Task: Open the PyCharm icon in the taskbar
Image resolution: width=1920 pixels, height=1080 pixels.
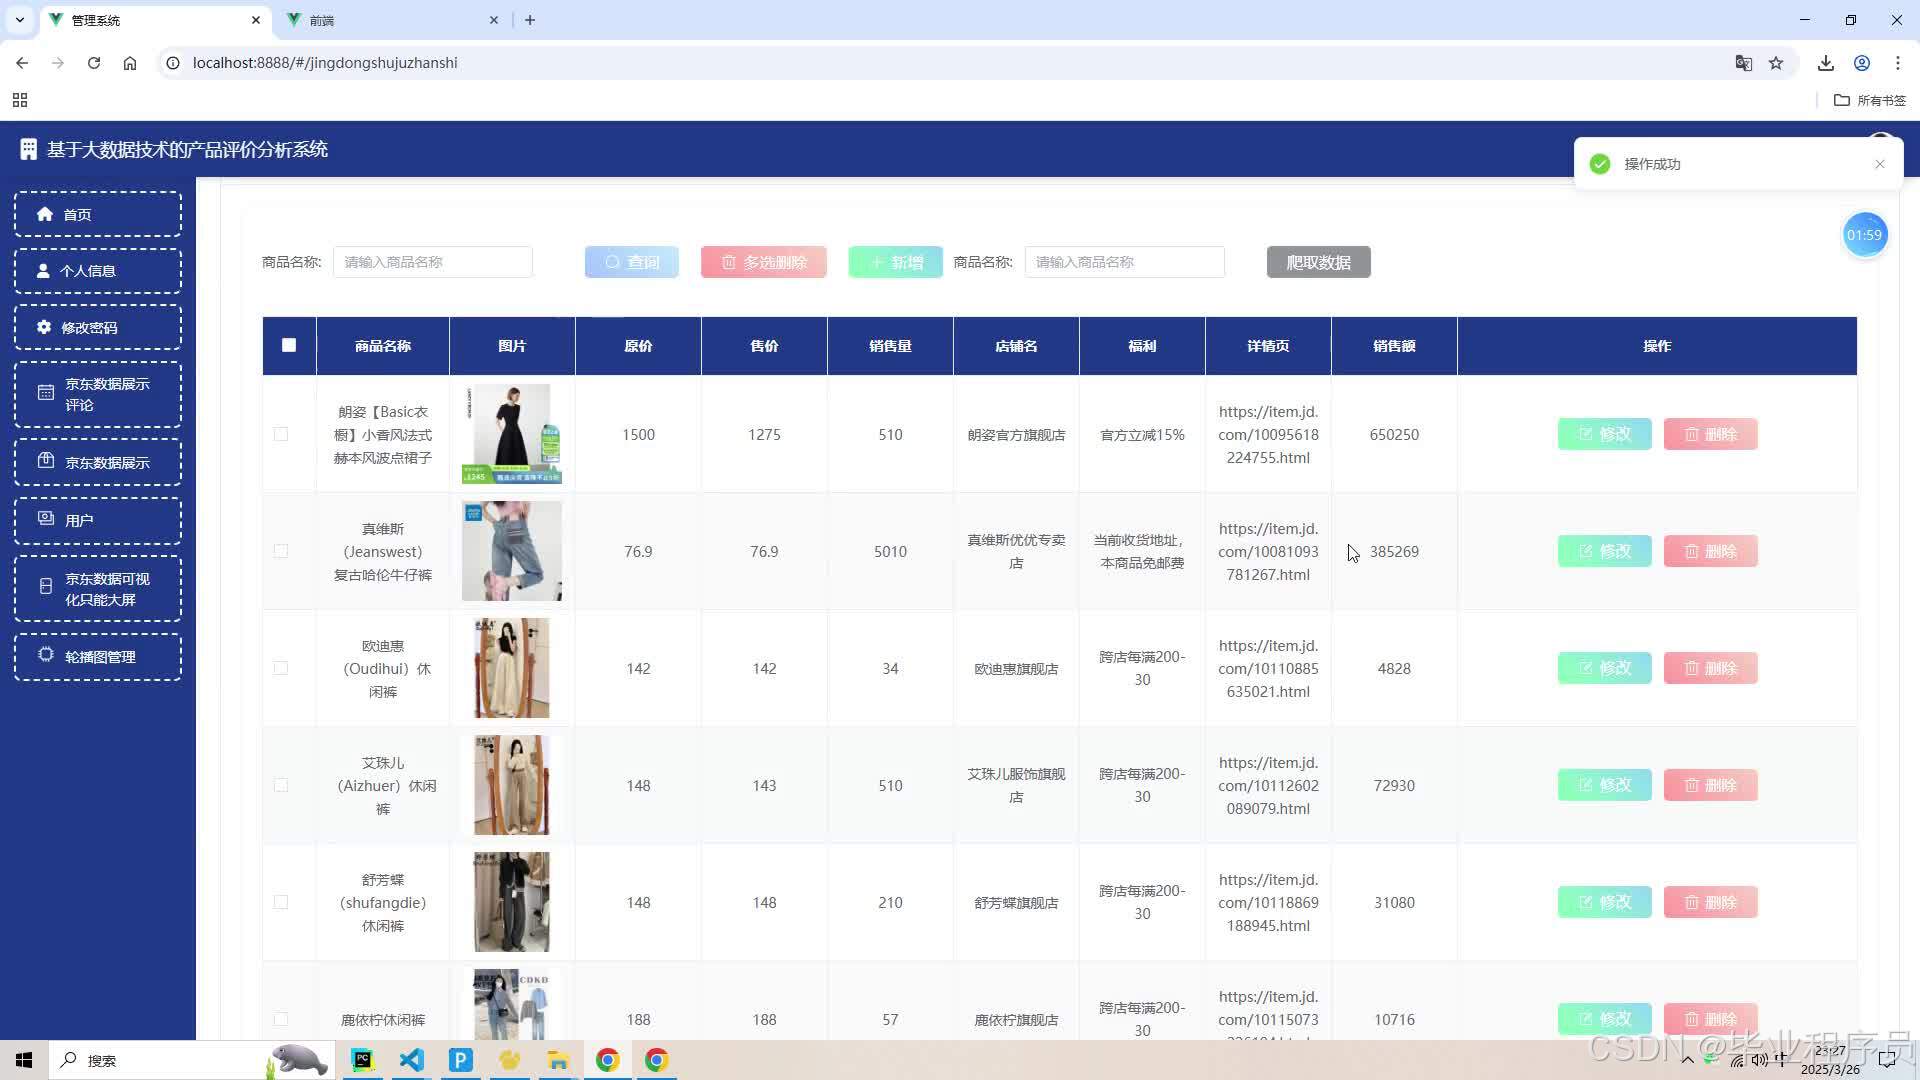Action: click(362, 1060)
